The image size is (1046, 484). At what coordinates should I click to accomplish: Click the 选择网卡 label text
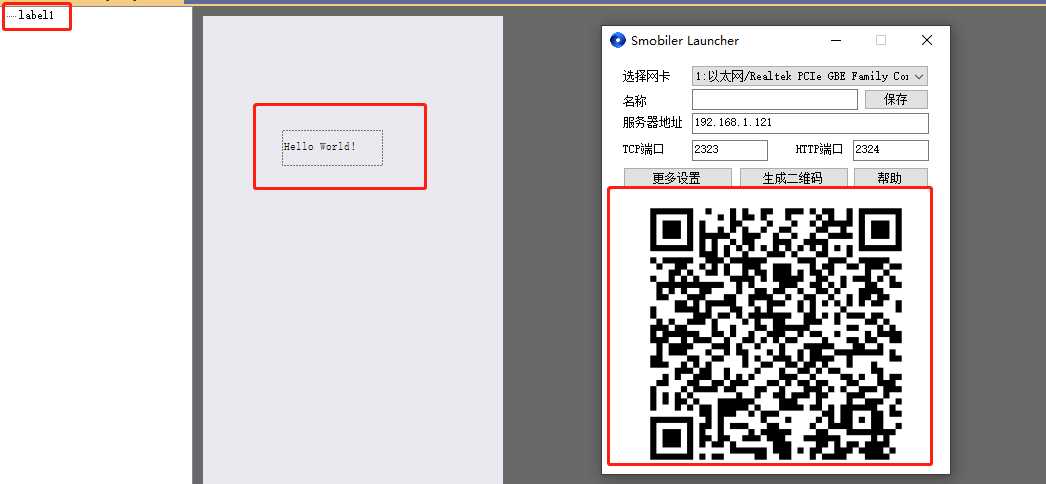point(646,76)
